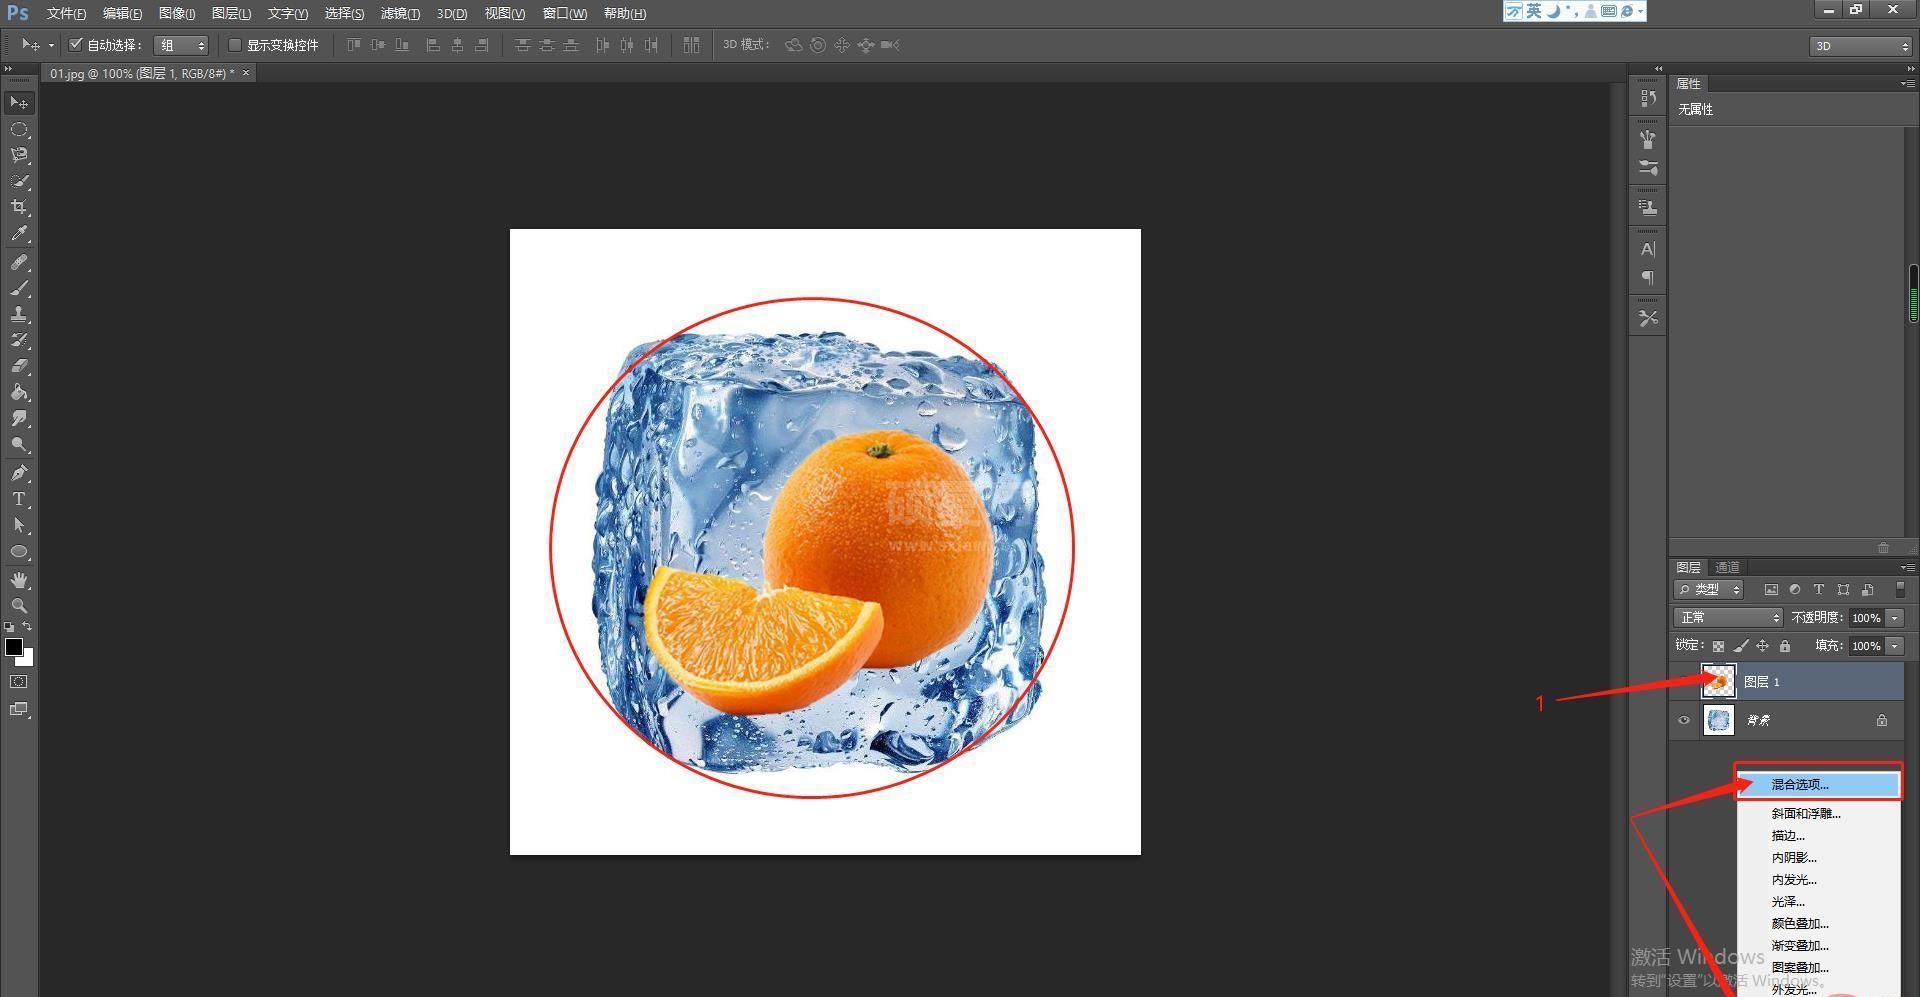The height and width of the screenshot is (997, 1920).
Task: Select the Pen tool
Action: click(19, 473)
